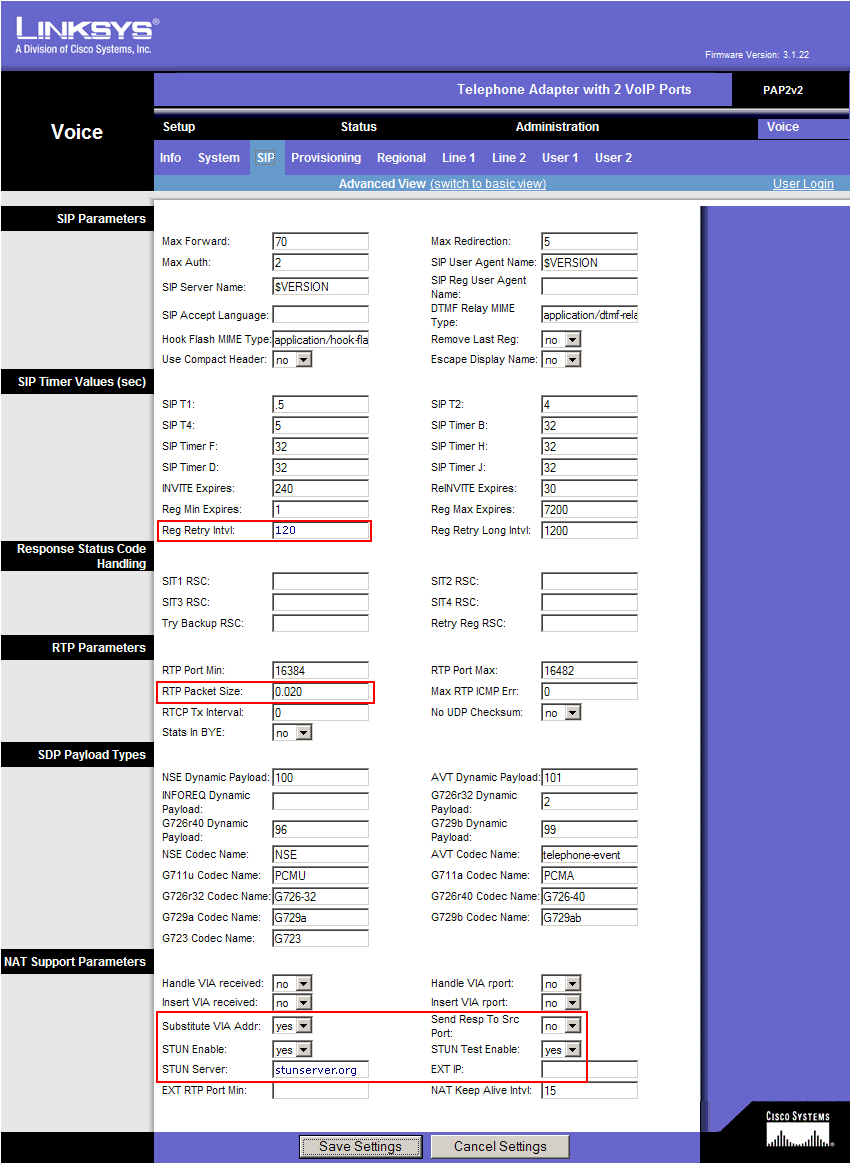This screenshot has height=1164, width=851.
Task: Click the SIP Accept Language field
Action: [321, 315]
